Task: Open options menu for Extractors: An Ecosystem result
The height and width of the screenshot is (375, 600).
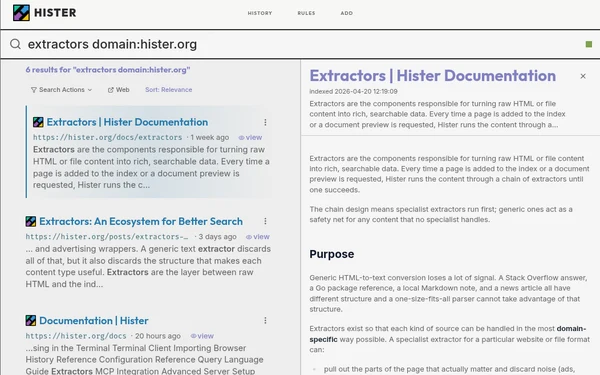Action: (265, 221)
